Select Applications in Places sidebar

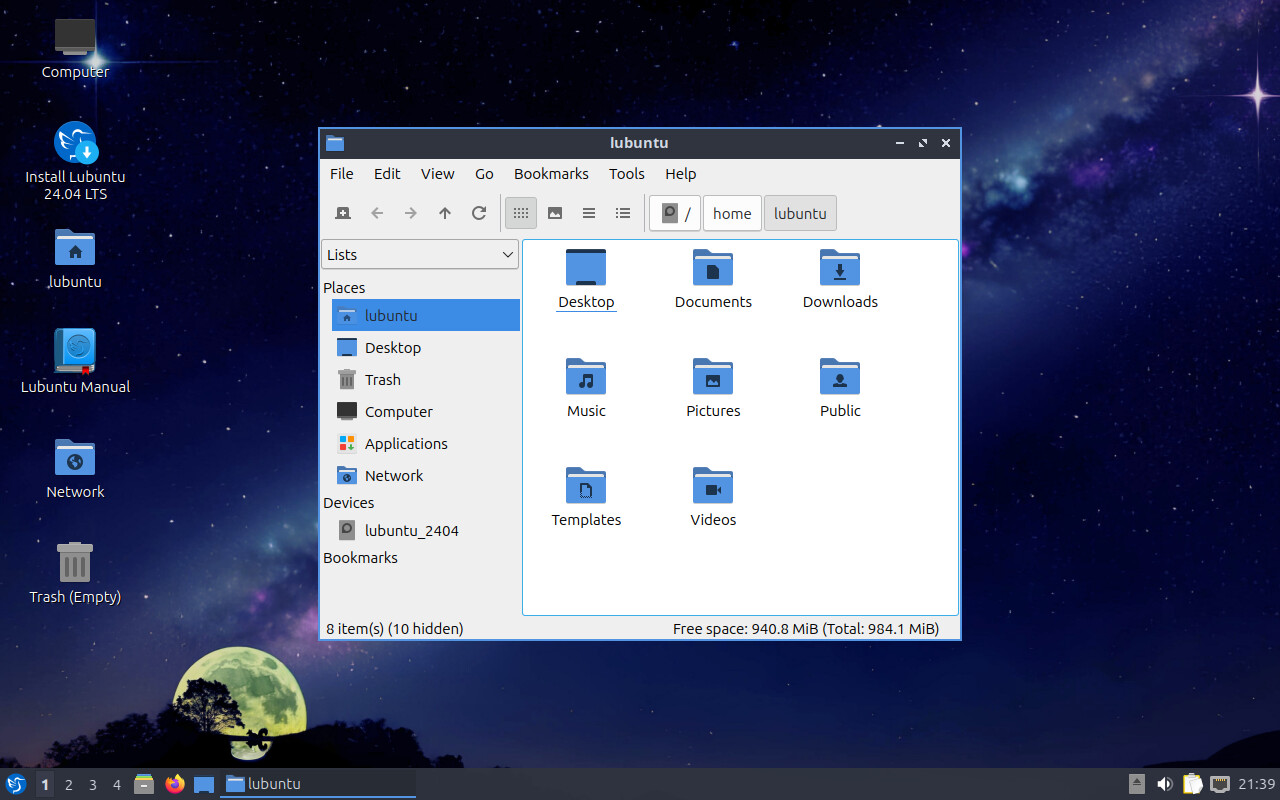426,443
